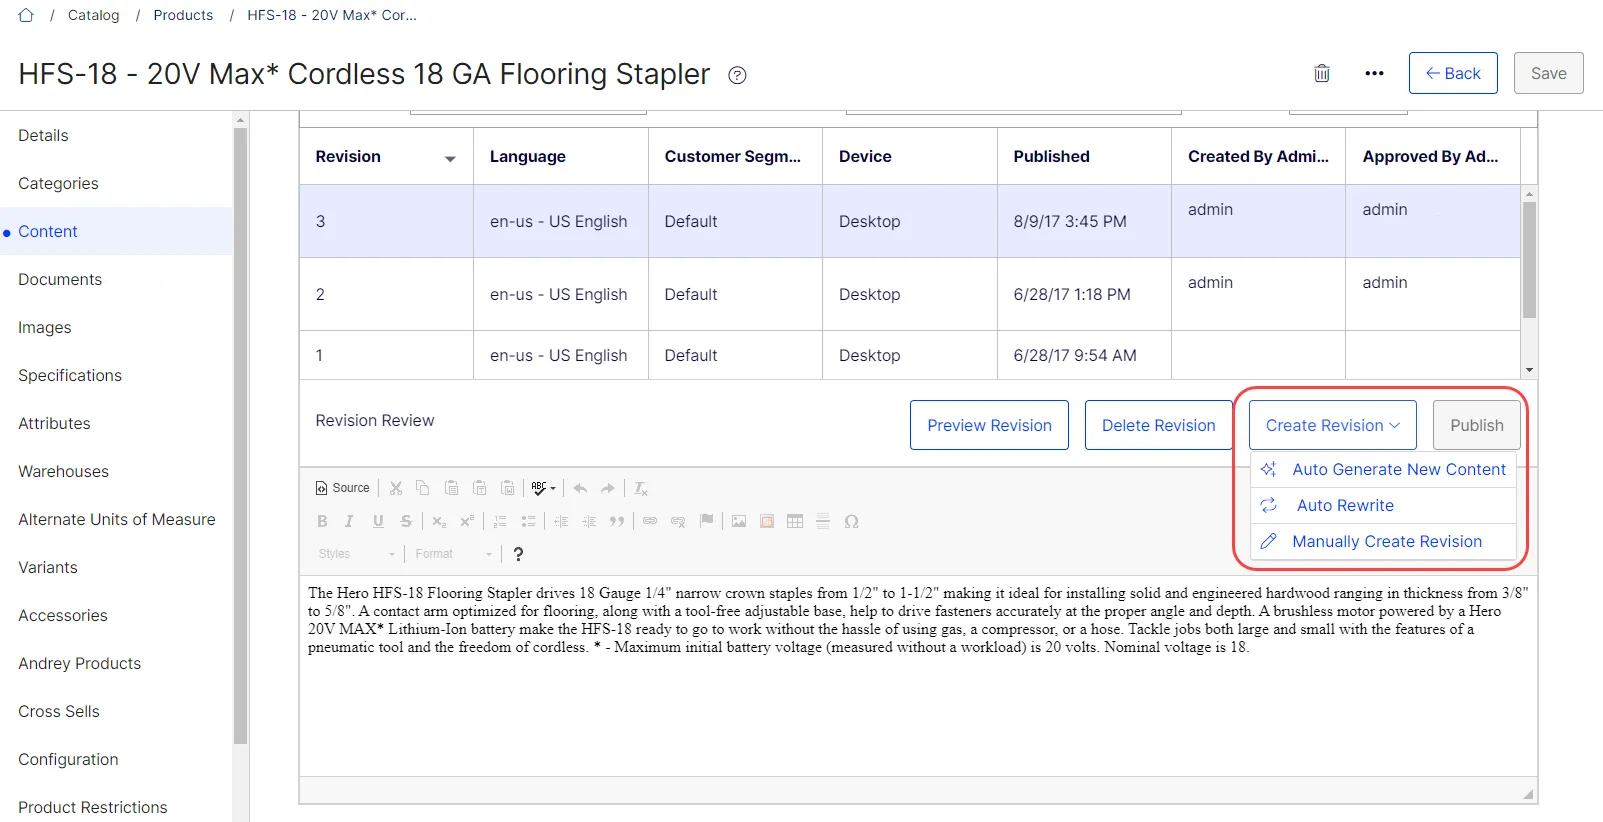Click the About editor question mark

click(x=518, y=554)
